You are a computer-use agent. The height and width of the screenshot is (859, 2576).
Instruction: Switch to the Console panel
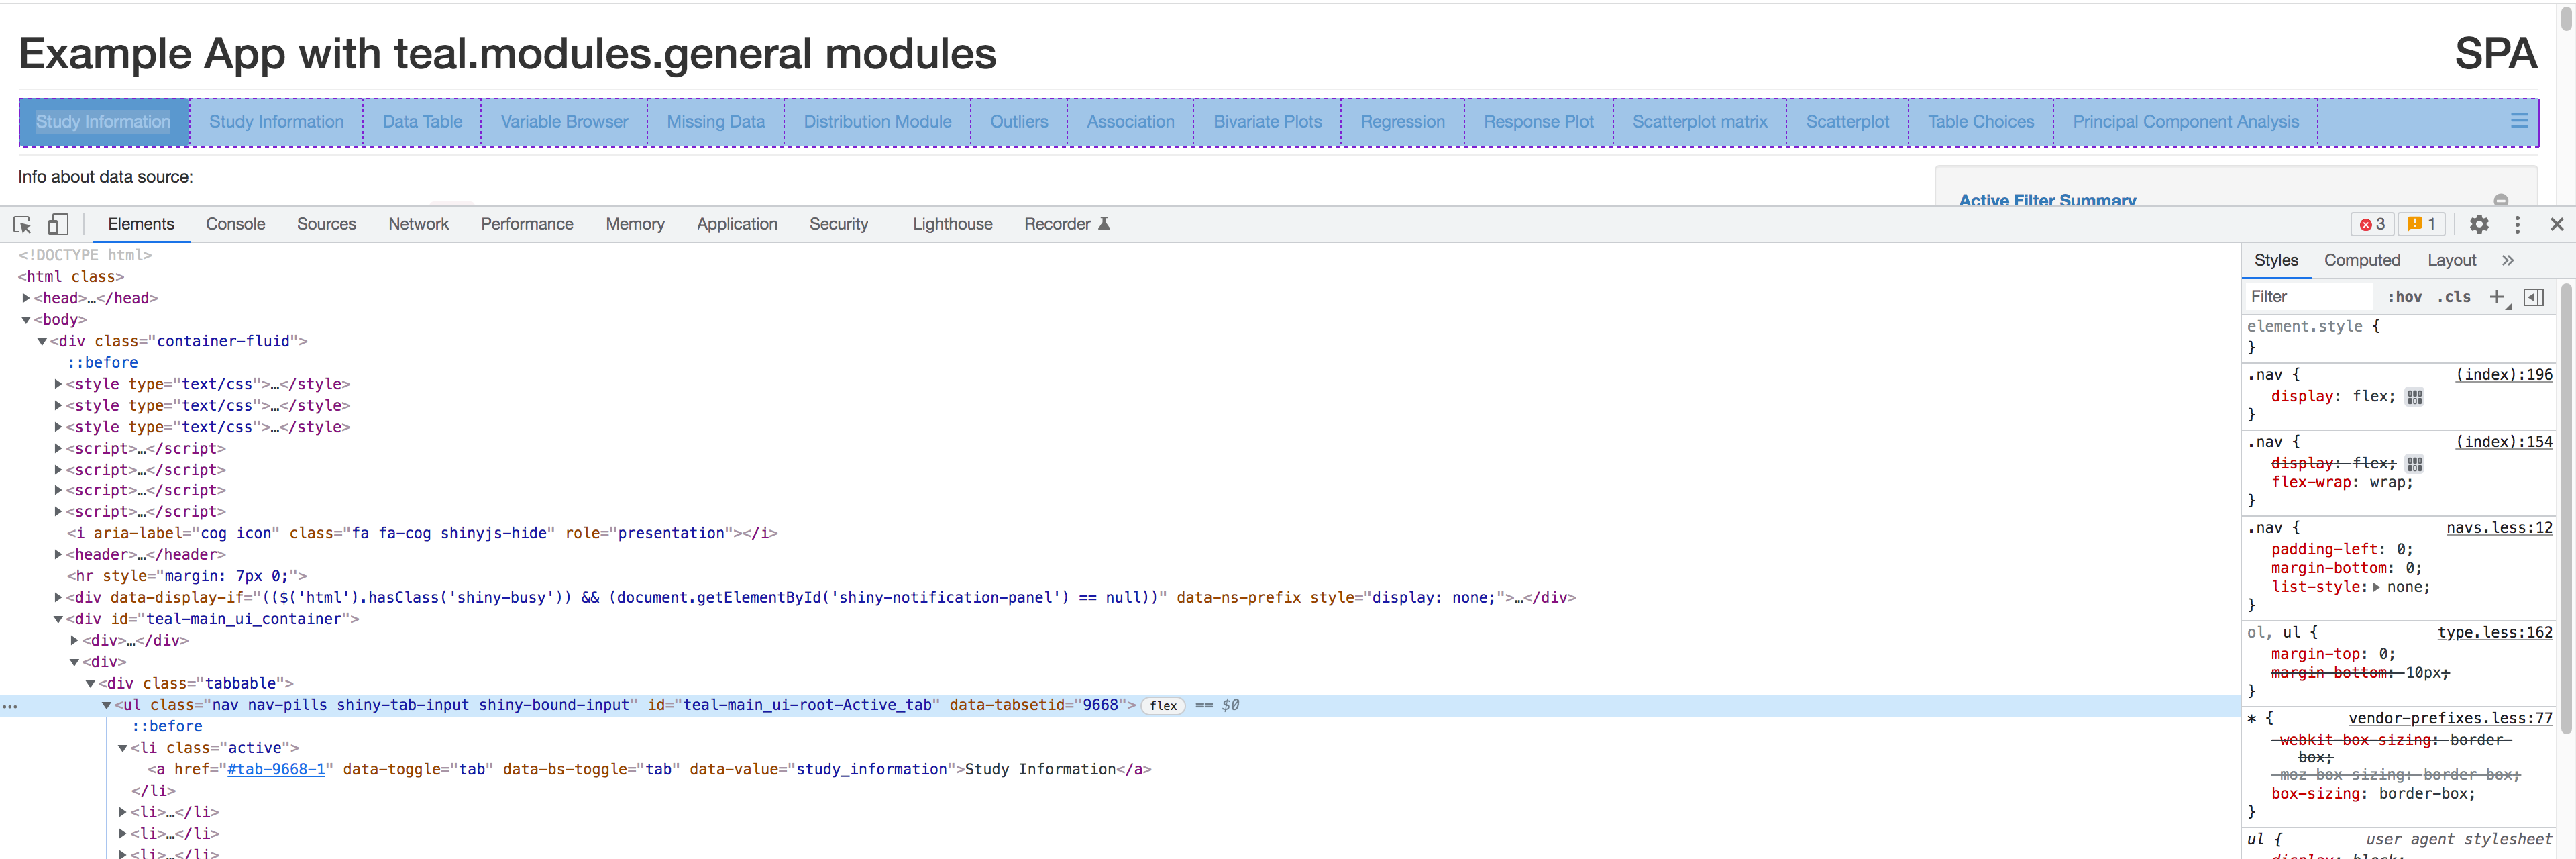point(235,224)
